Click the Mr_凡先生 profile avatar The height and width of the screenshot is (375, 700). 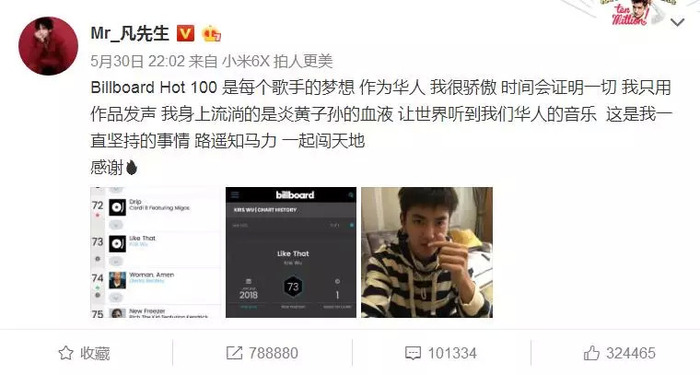coord(48,46)
